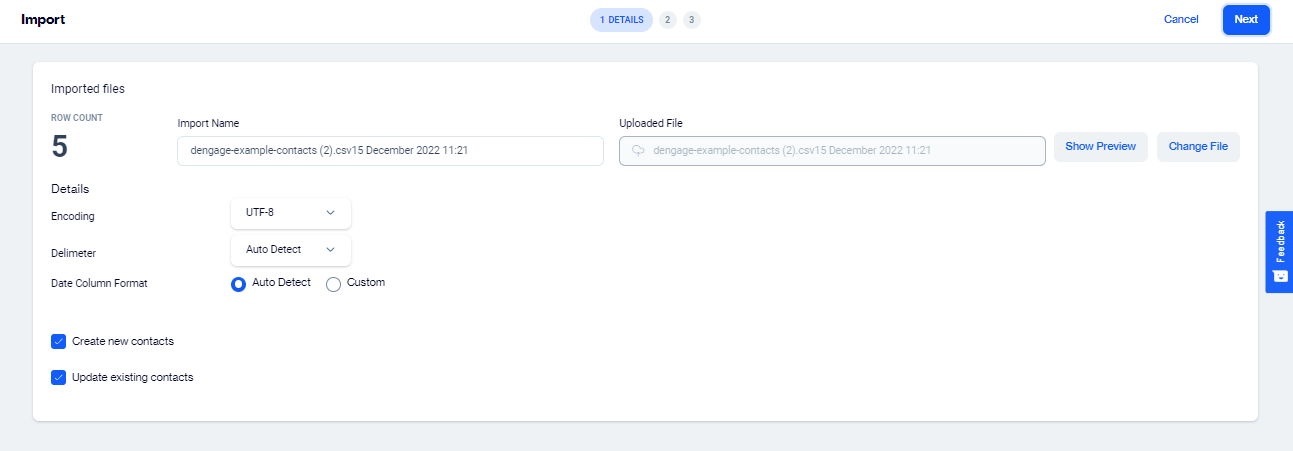Viewport: 1293px width, 451px height.
Task: Choose the Custom date format option
Action: coord(334,284)
